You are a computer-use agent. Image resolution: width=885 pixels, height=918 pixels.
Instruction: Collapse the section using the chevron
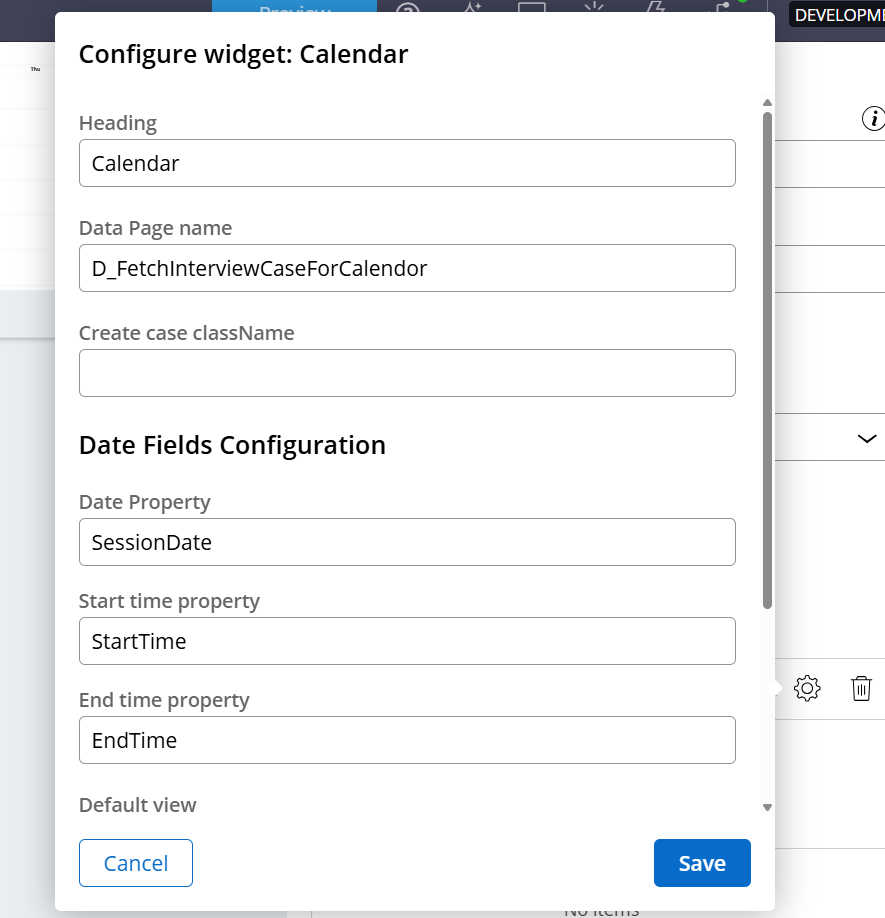[867, 438]
